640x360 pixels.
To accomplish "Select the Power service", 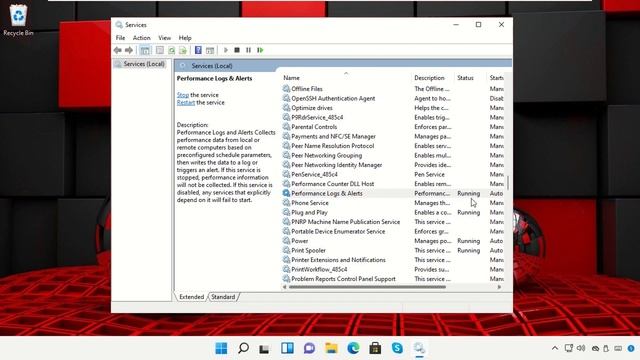I will pyautogui.click(x=300, y=241).
